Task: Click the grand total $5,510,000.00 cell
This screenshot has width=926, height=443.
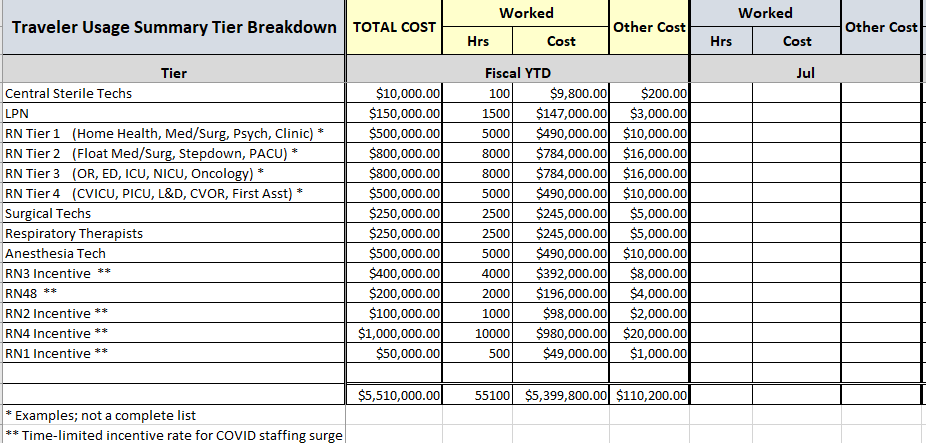Action: [400, 394]
